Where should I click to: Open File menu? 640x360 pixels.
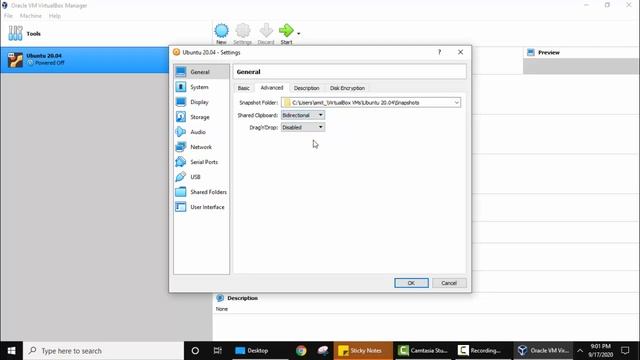tap(8, 16)
